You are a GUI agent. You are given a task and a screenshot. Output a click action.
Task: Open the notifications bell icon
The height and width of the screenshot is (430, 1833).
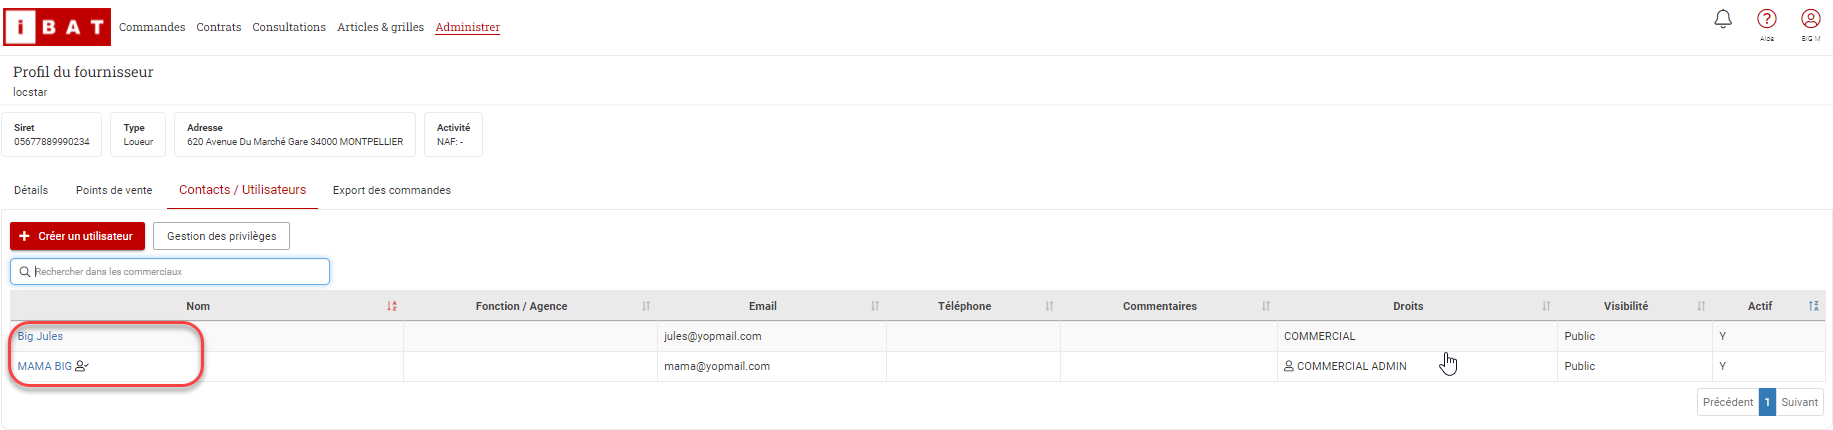click(1723, 19)
